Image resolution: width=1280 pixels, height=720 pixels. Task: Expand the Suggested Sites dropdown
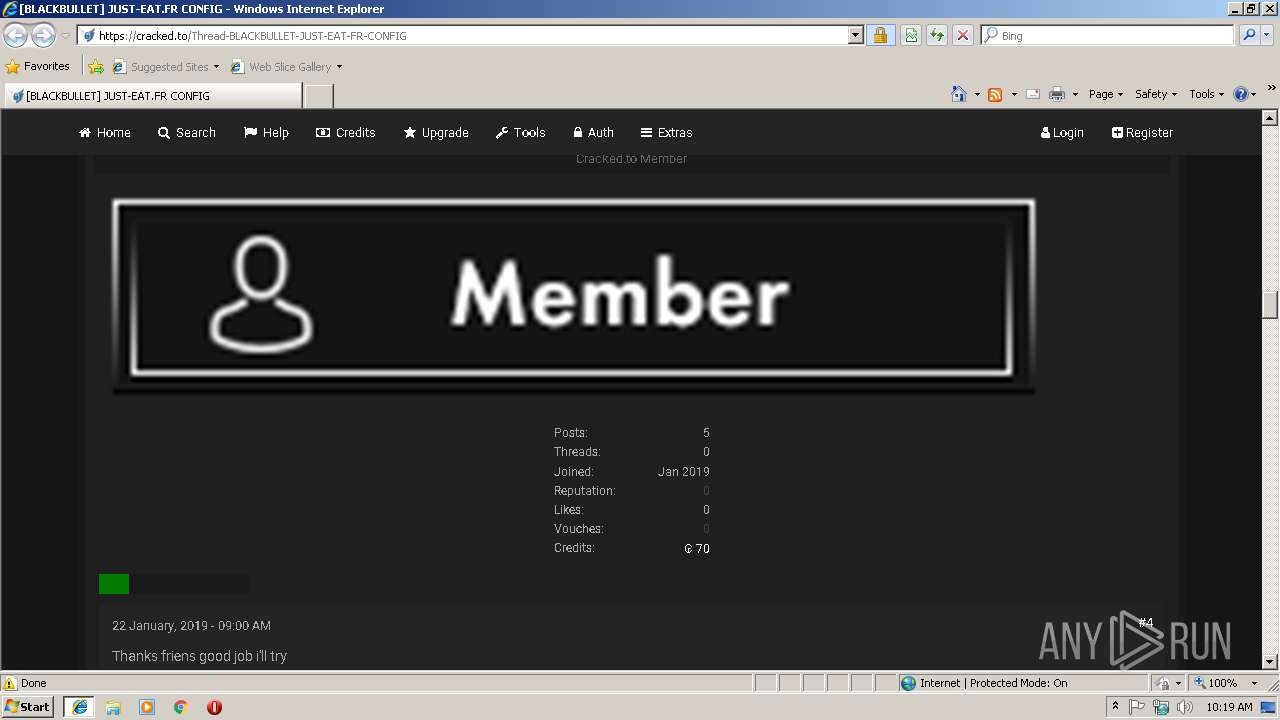(x=216, y=67)
